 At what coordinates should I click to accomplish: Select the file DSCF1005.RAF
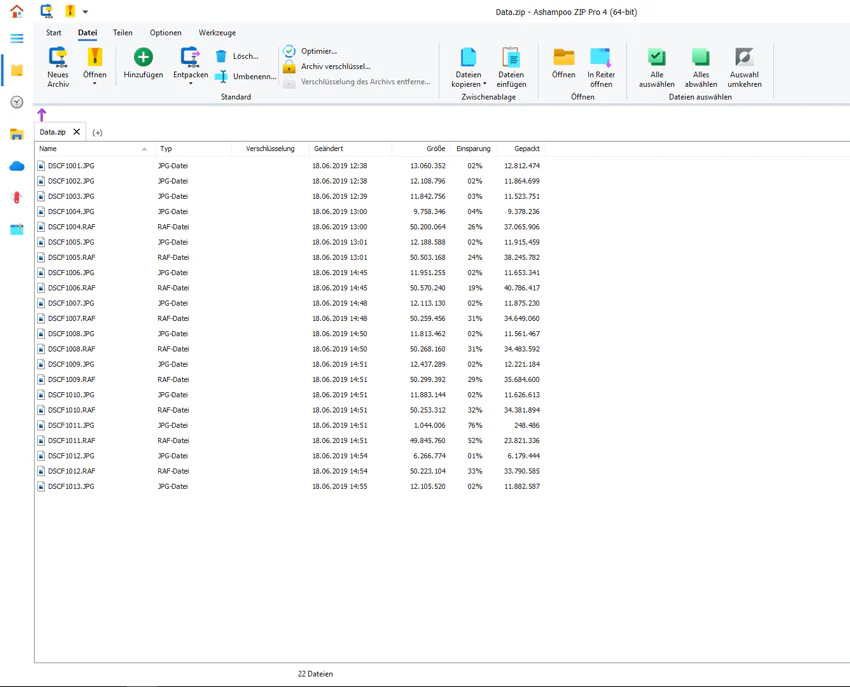[x=72, y=257]
